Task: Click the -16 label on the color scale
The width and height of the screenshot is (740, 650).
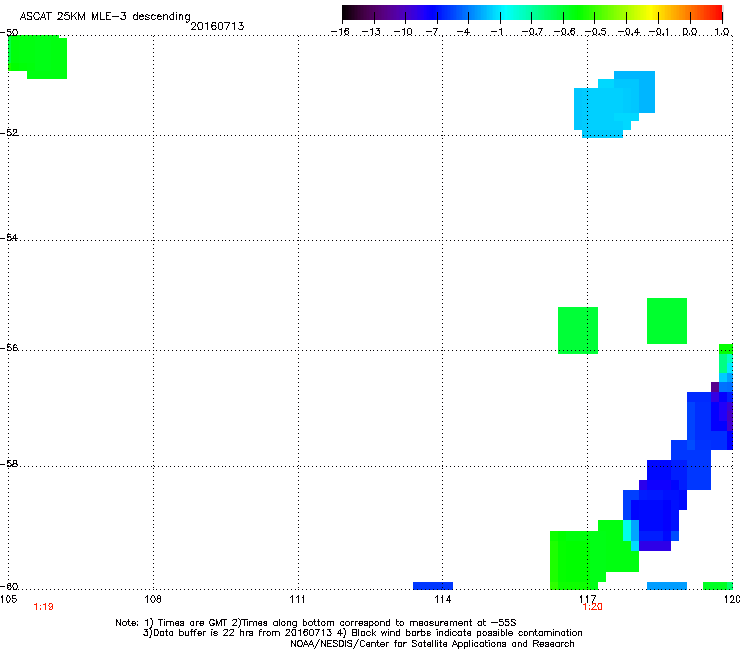Action: click(340, 32)
